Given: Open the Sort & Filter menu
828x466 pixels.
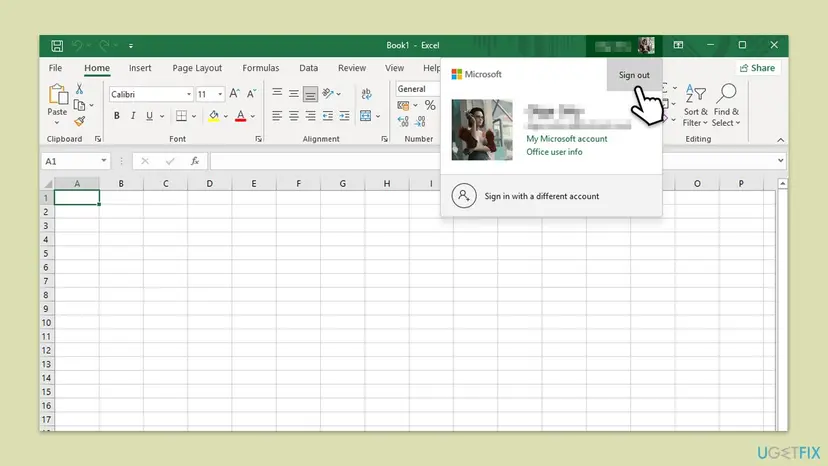Looking at the screenshot, I should tap(695, 105).
